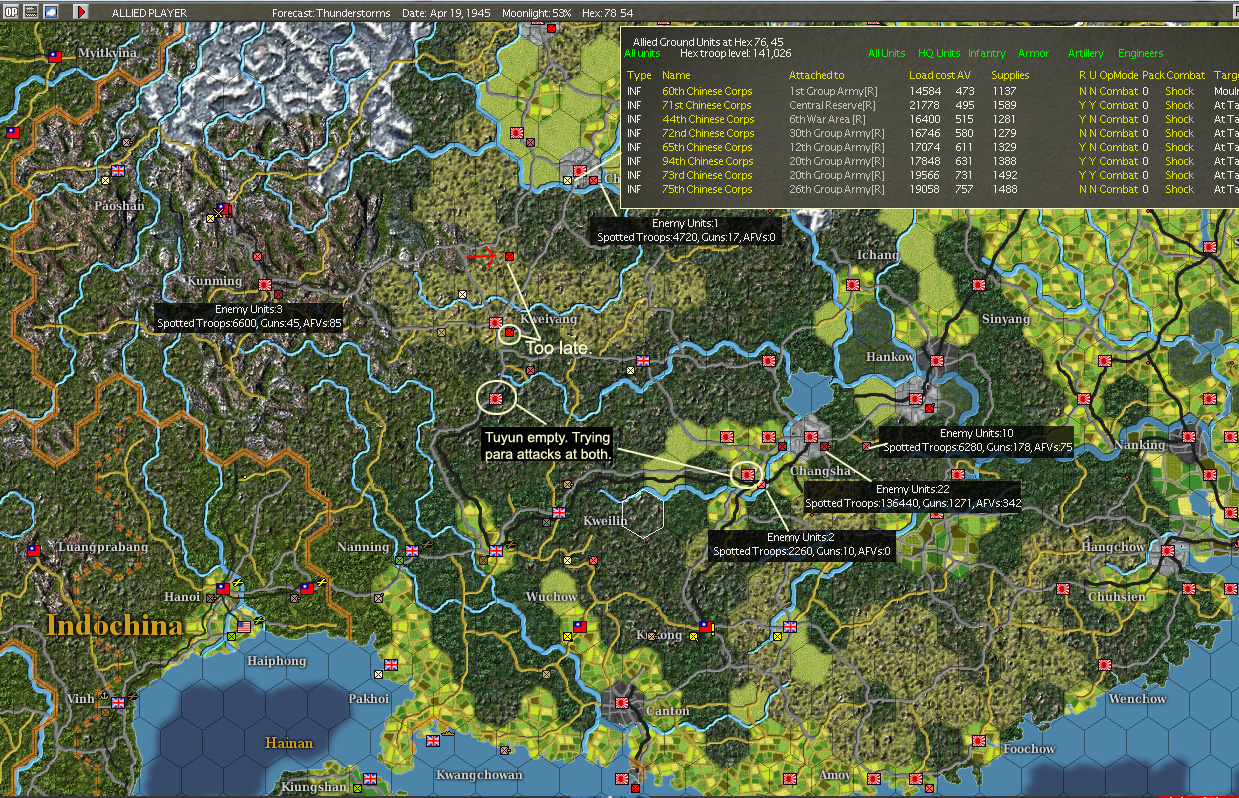Sort list by OpMode header
Image resolution: width=1239 pixels, height=798 pixels.
coord(1119,75)
